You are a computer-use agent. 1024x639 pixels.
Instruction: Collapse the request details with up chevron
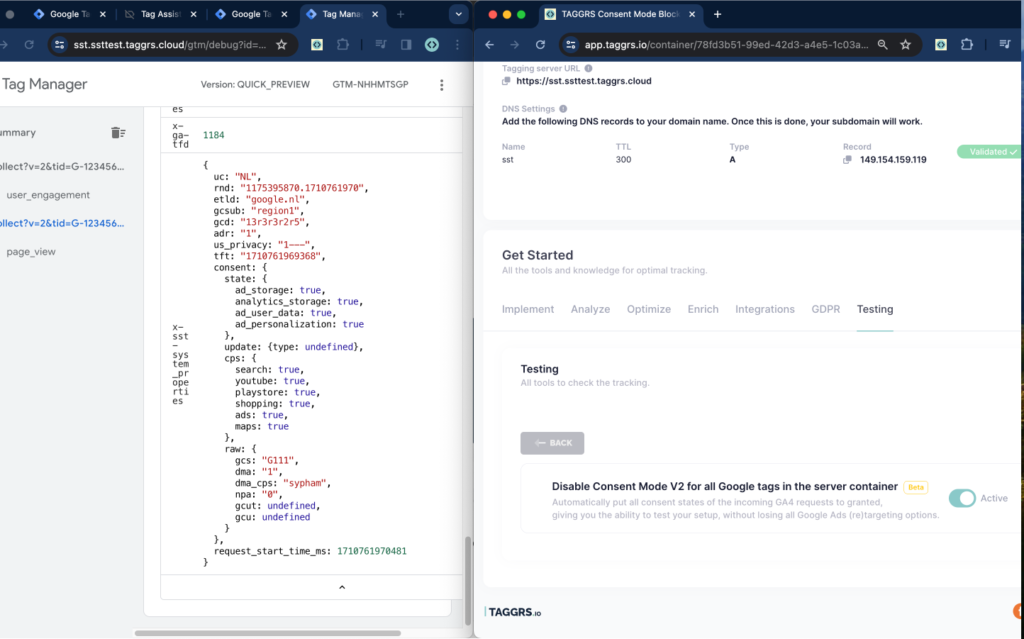pos(342,587)
